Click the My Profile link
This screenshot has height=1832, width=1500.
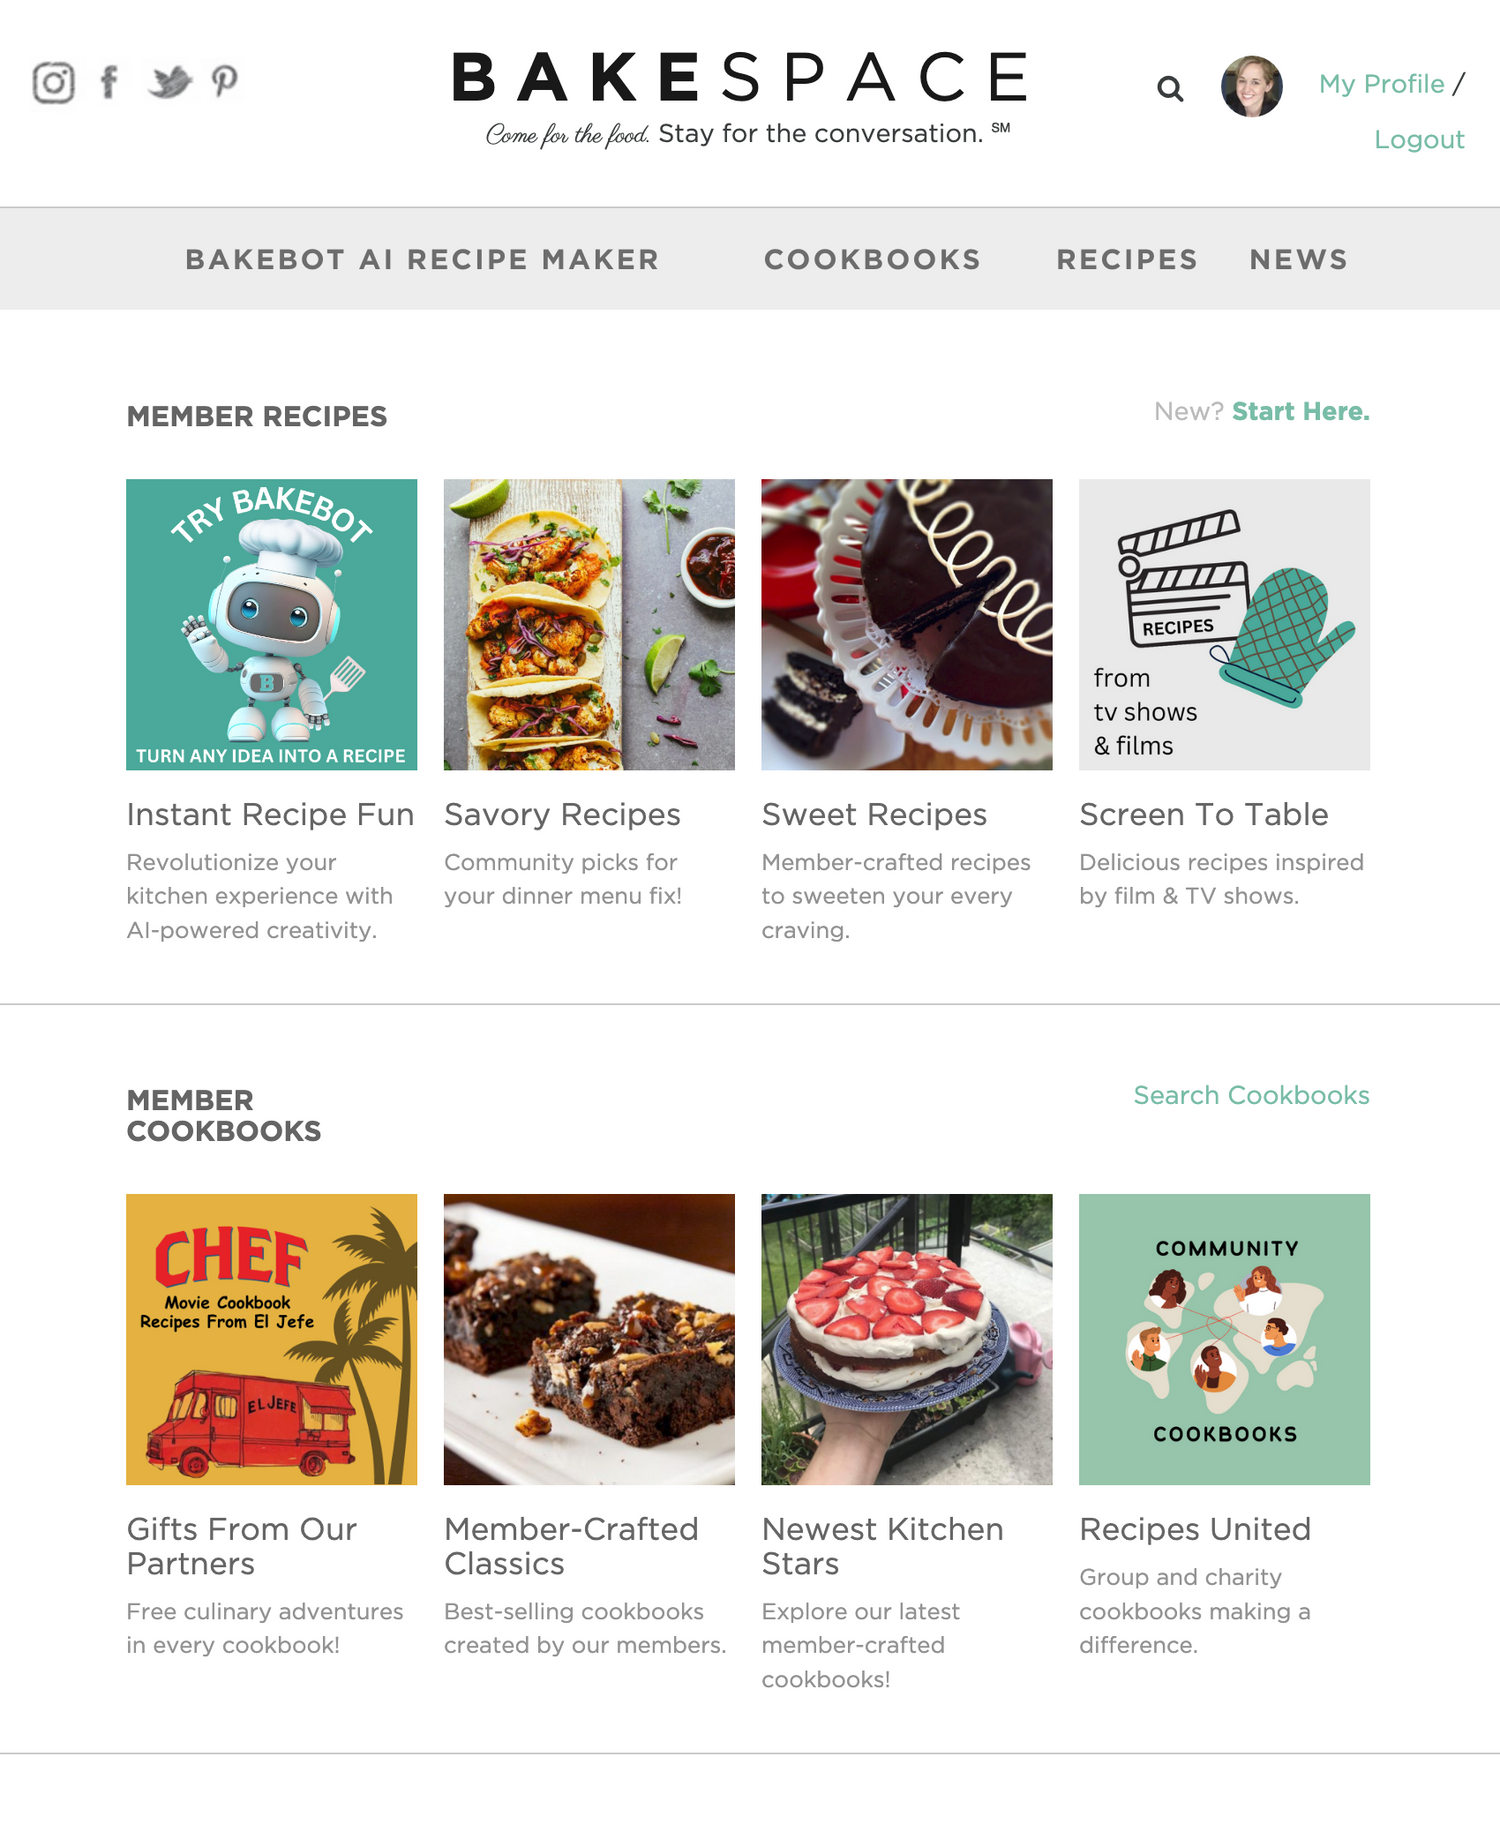1381,84
